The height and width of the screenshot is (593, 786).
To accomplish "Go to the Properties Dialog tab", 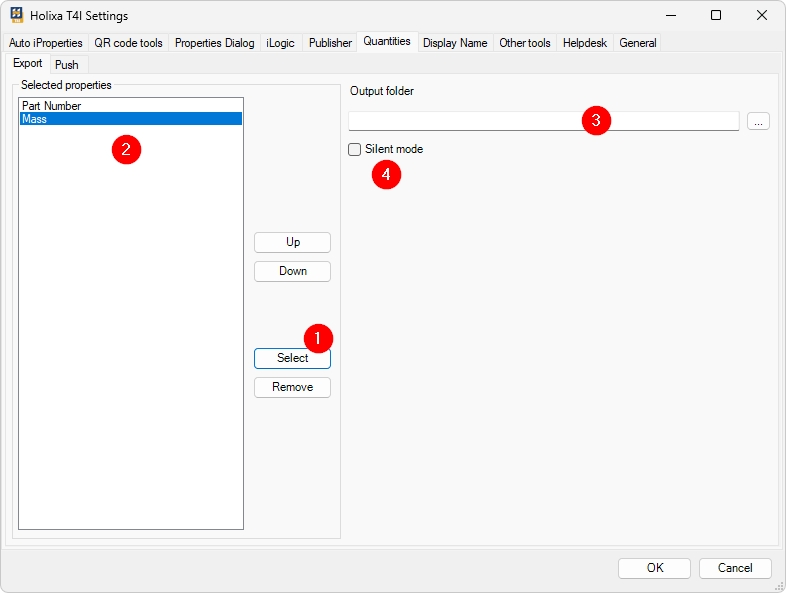I will (214, 43).
